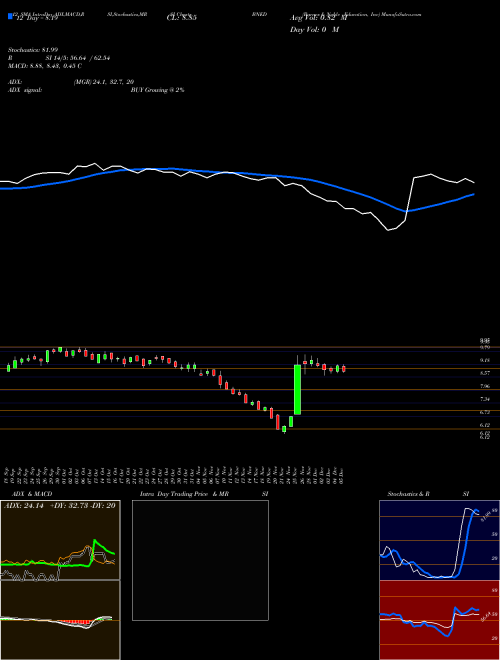Click the 7.34 price axis label

[484, 399]
